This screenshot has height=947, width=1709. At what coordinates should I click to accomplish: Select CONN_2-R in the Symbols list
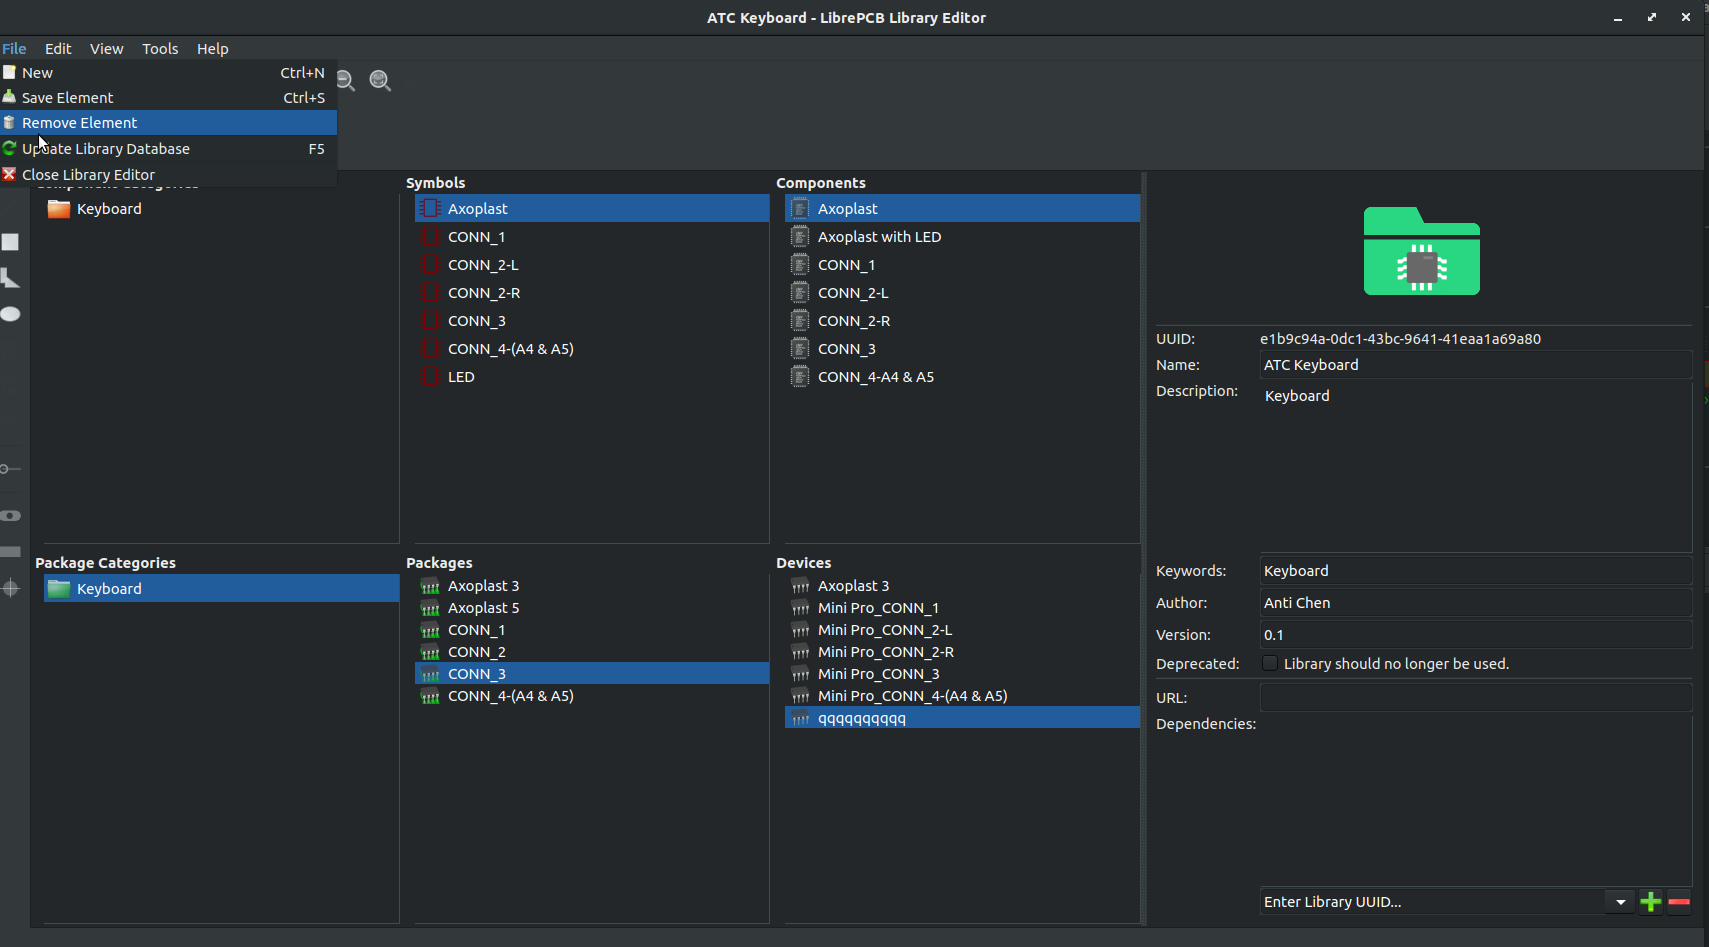click(592, 293)
